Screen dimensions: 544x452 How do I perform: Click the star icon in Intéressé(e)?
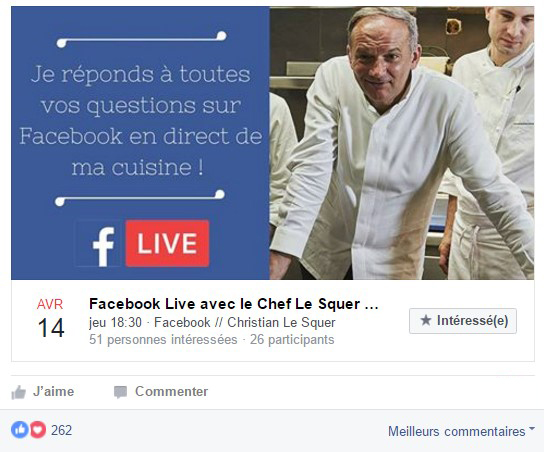(x=426, y=320)
